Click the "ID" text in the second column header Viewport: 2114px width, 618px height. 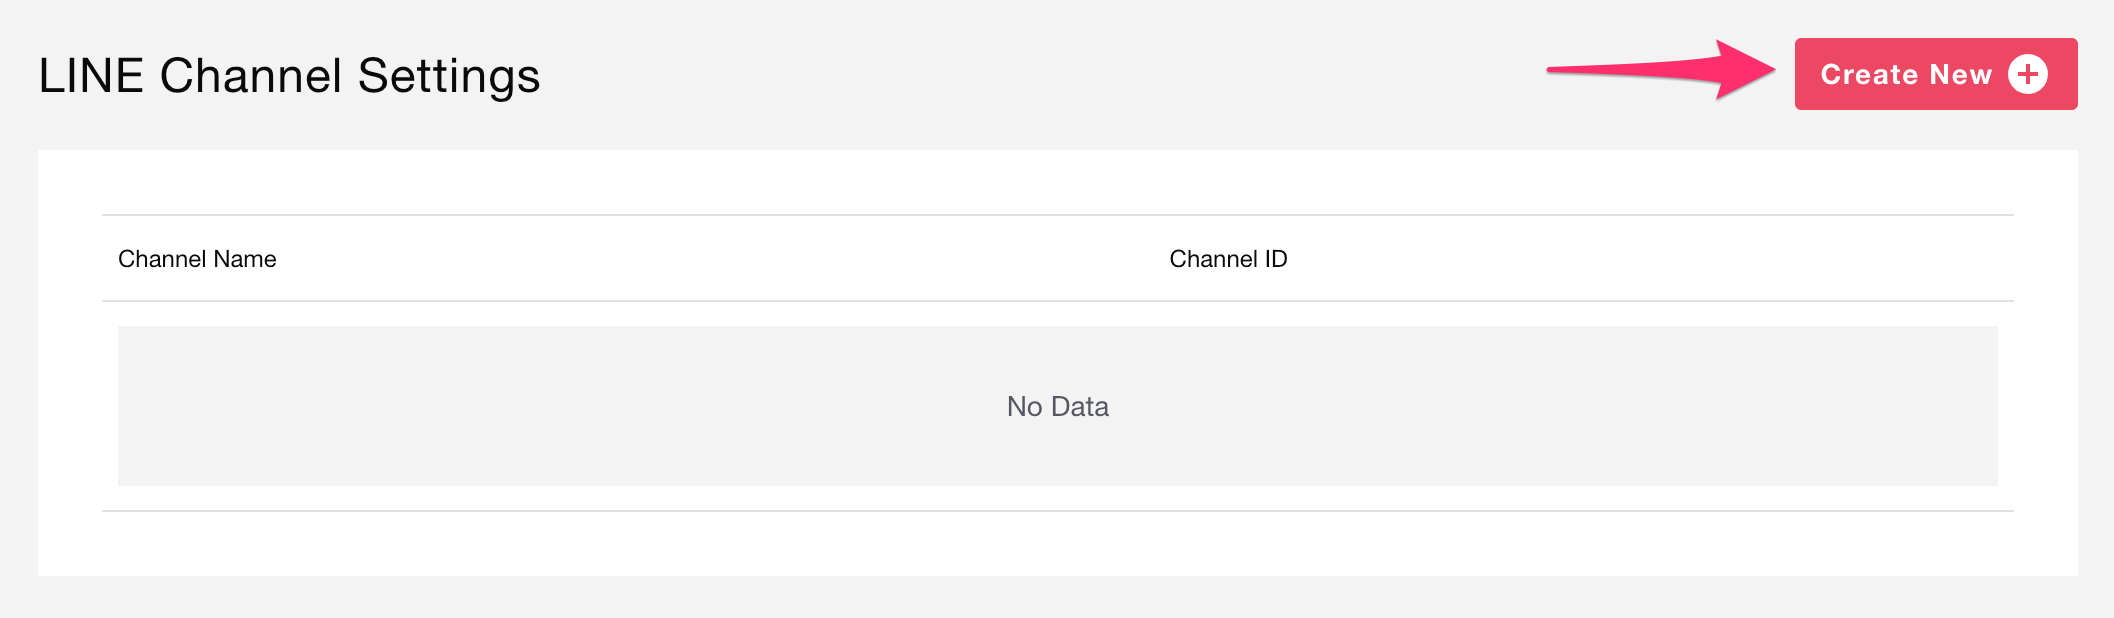1275,259
